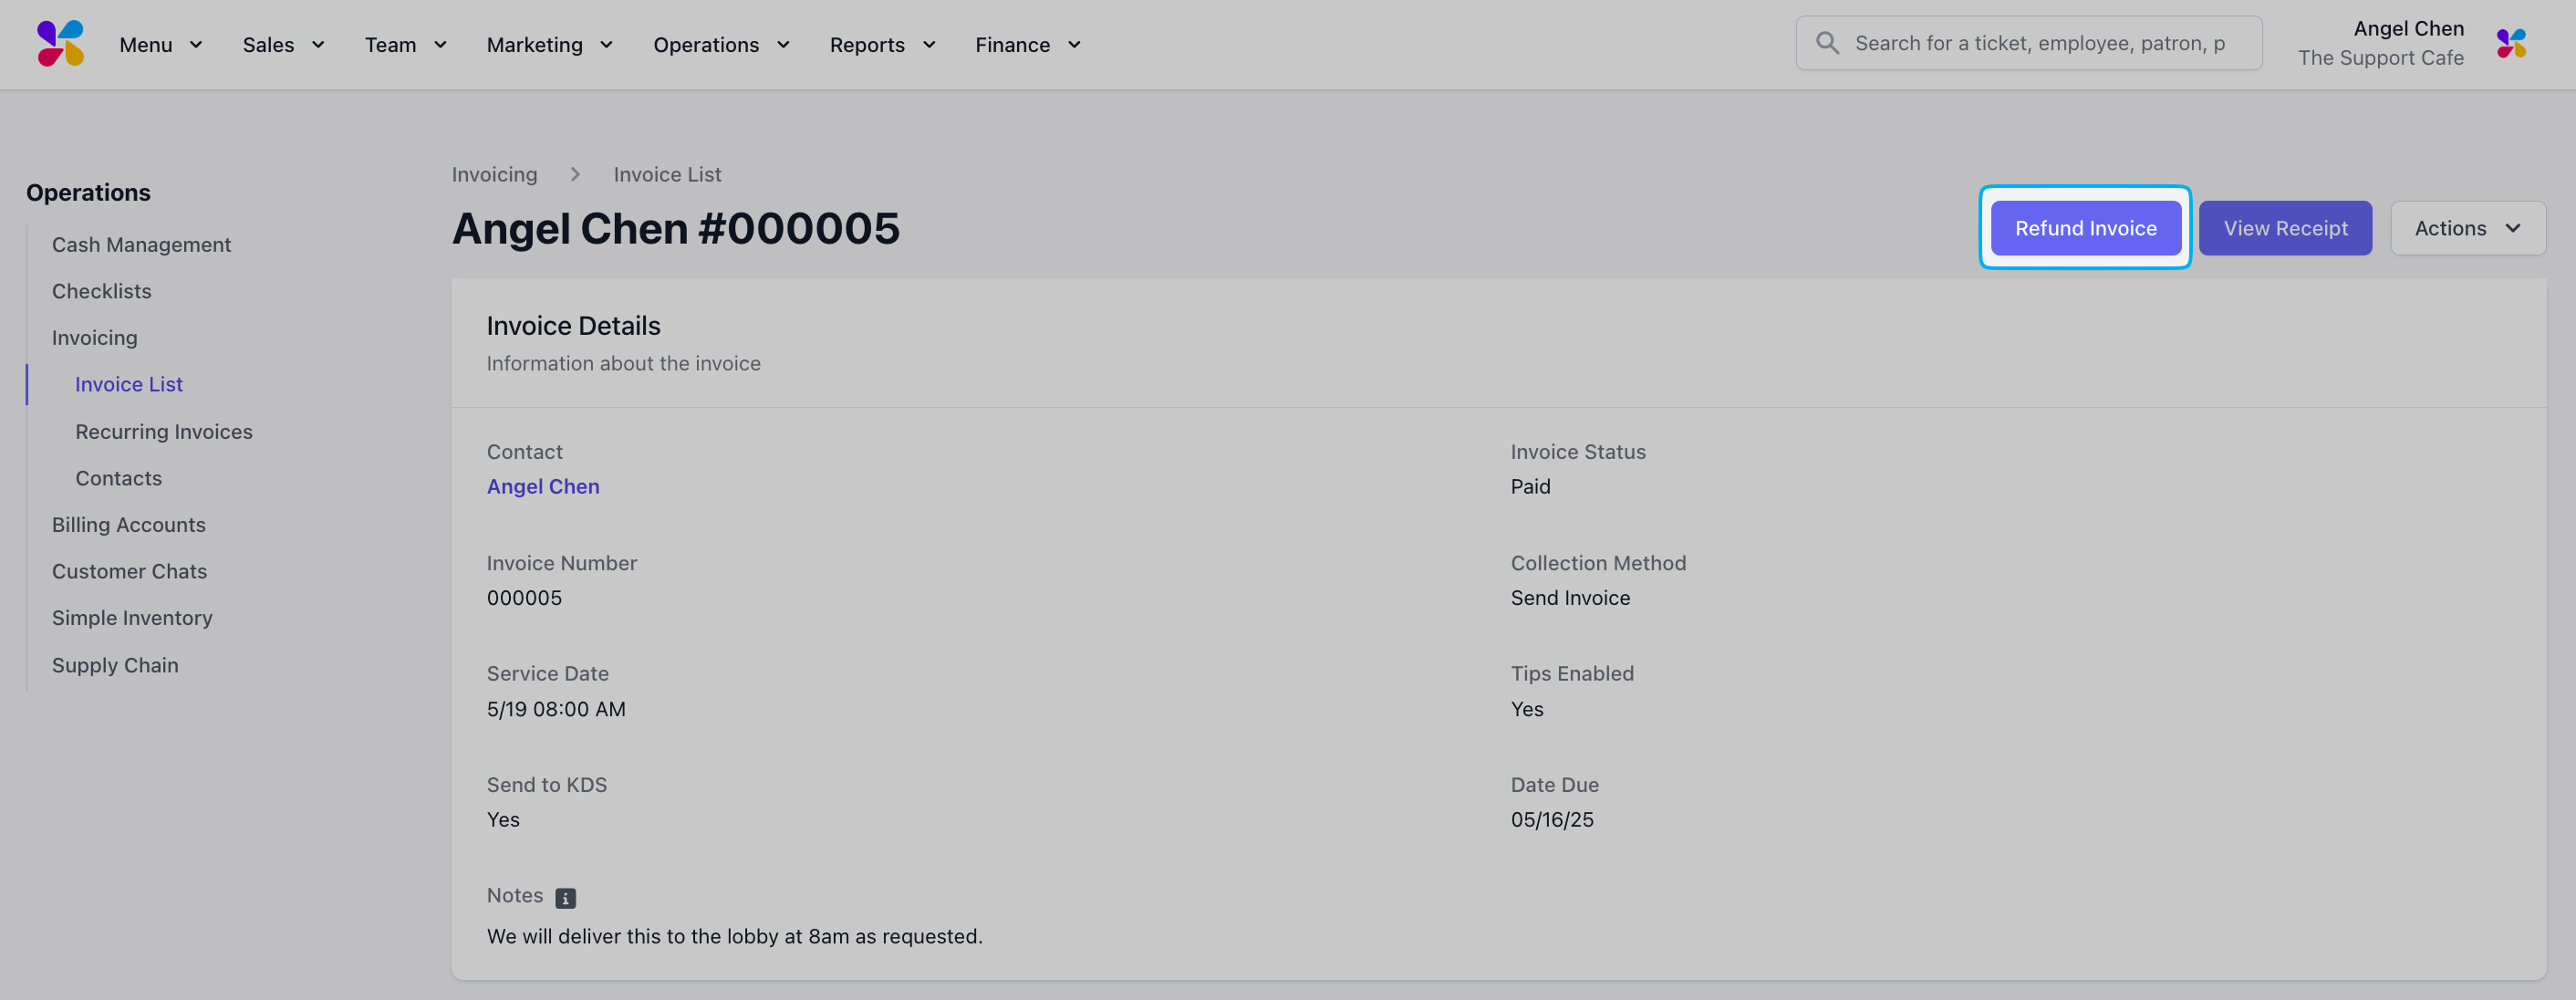Screen dimensions: 2576x1000
Task: Click the colorful app logo top-left
Action: point(60,43)
